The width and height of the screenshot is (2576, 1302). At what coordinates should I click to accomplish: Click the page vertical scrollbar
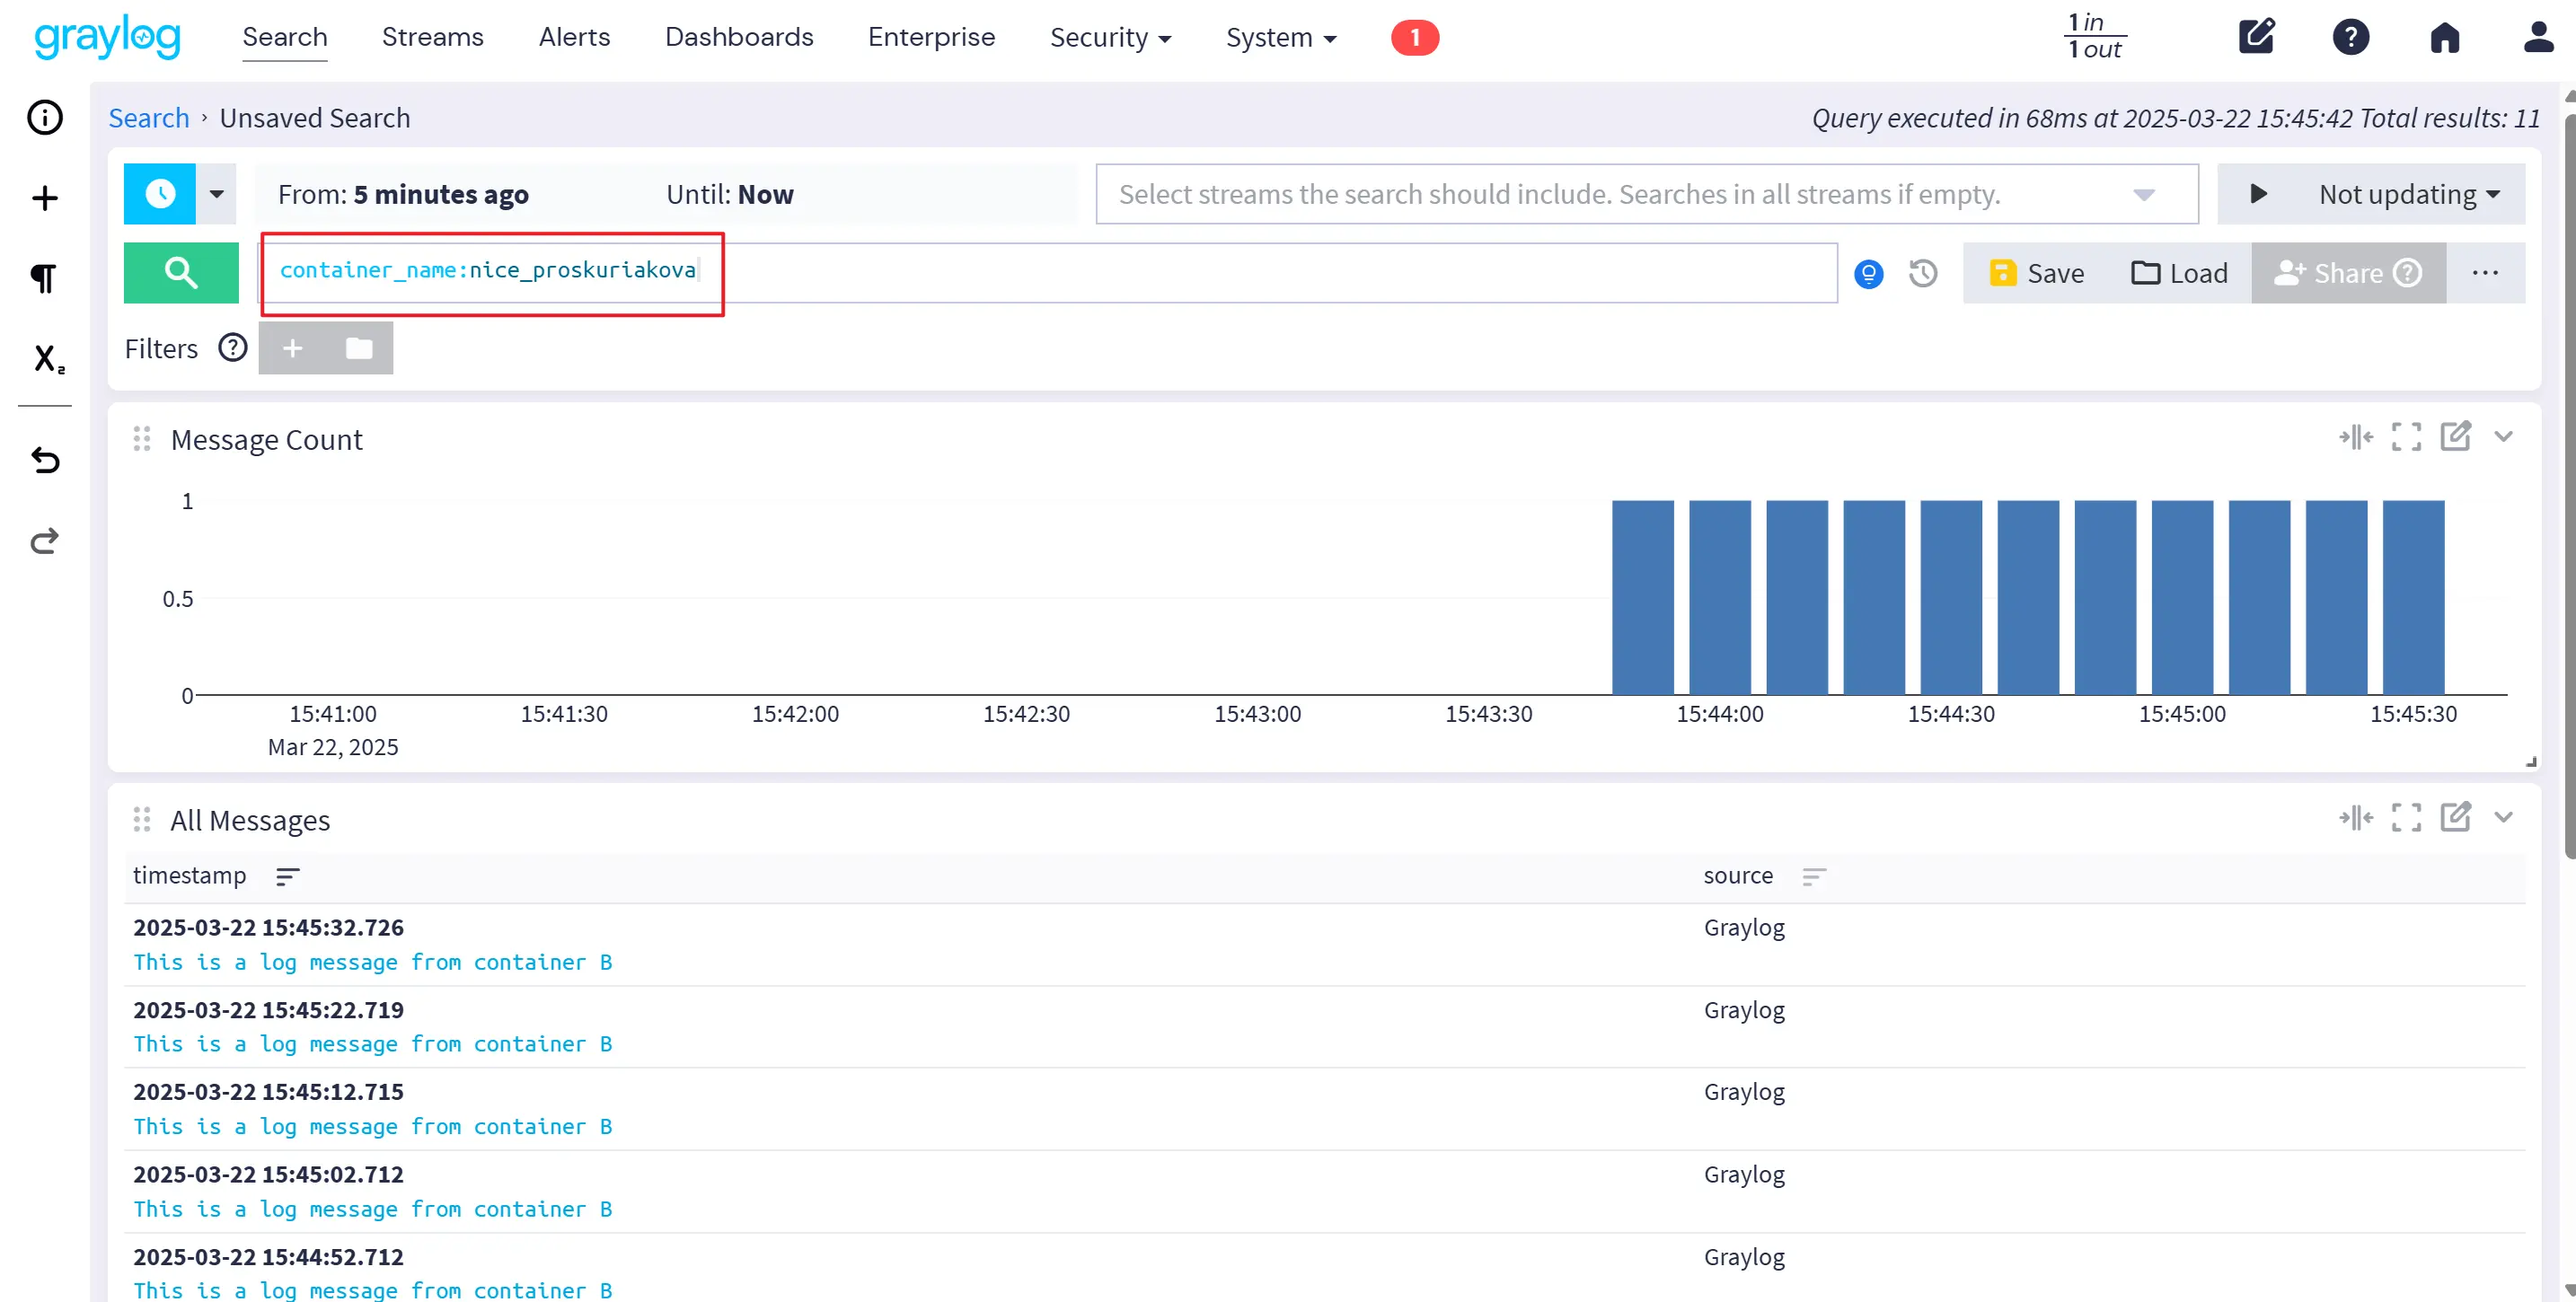click(2568, 488)
